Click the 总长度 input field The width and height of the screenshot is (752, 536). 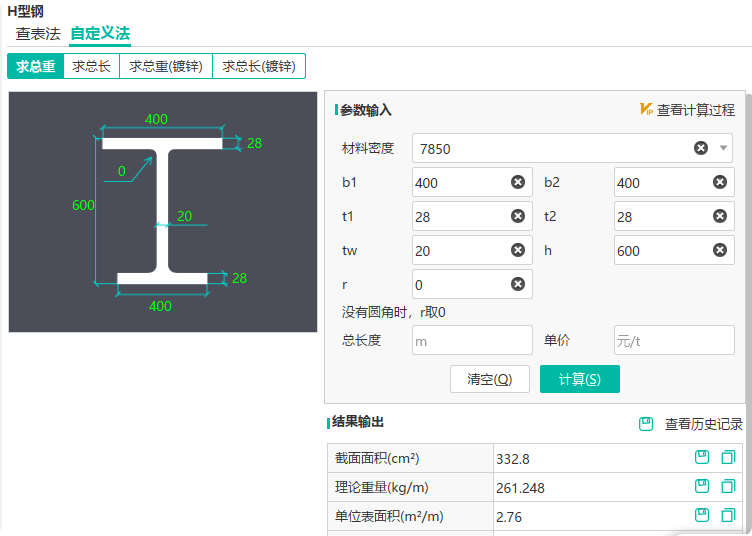(x=472, y=340)
